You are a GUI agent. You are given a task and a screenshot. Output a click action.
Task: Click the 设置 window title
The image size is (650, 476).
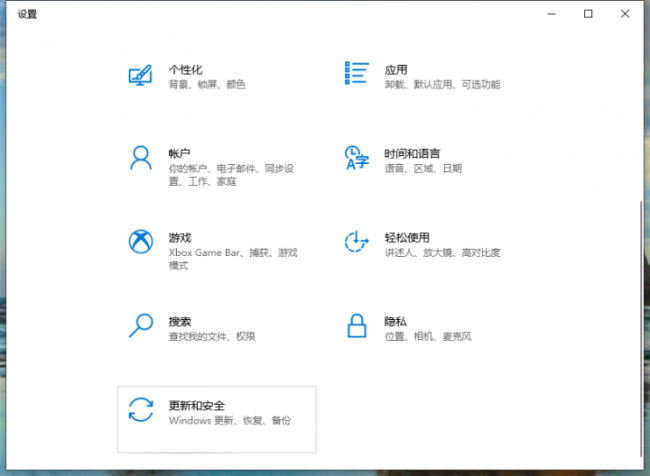27,14
